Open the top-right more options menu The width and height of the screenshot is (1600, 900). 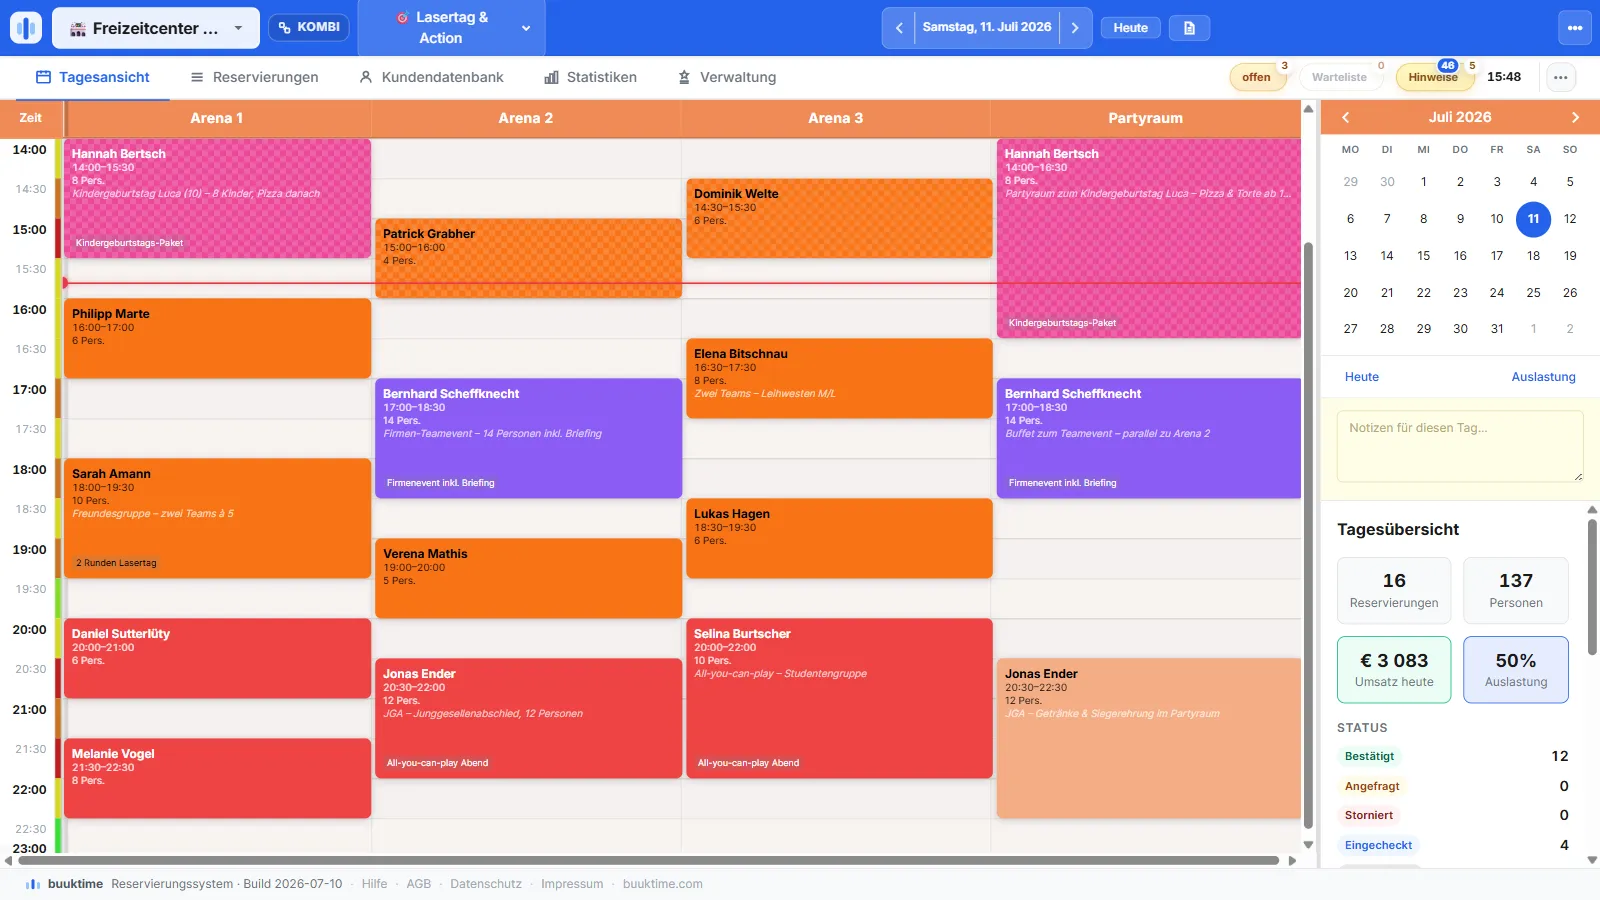(x=1575, y=28)
